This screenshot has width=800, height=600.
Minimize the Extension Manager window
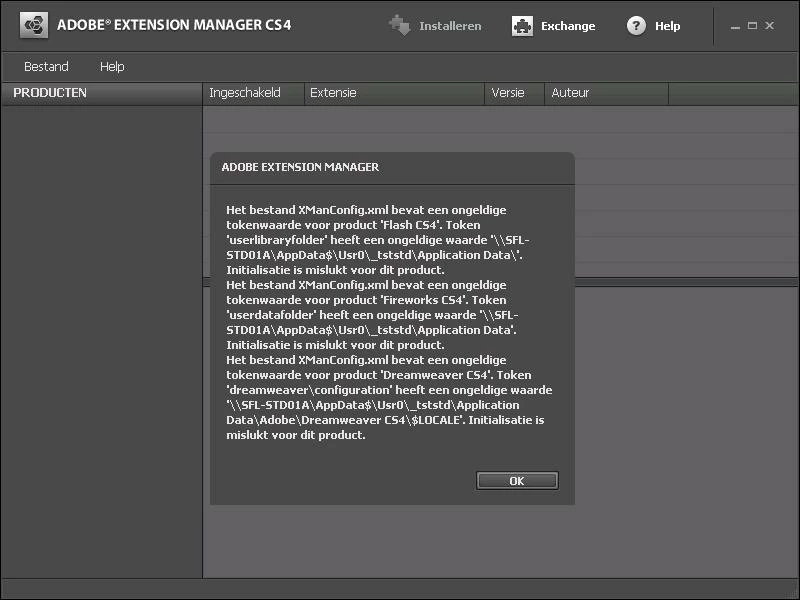tap(735, 26)
